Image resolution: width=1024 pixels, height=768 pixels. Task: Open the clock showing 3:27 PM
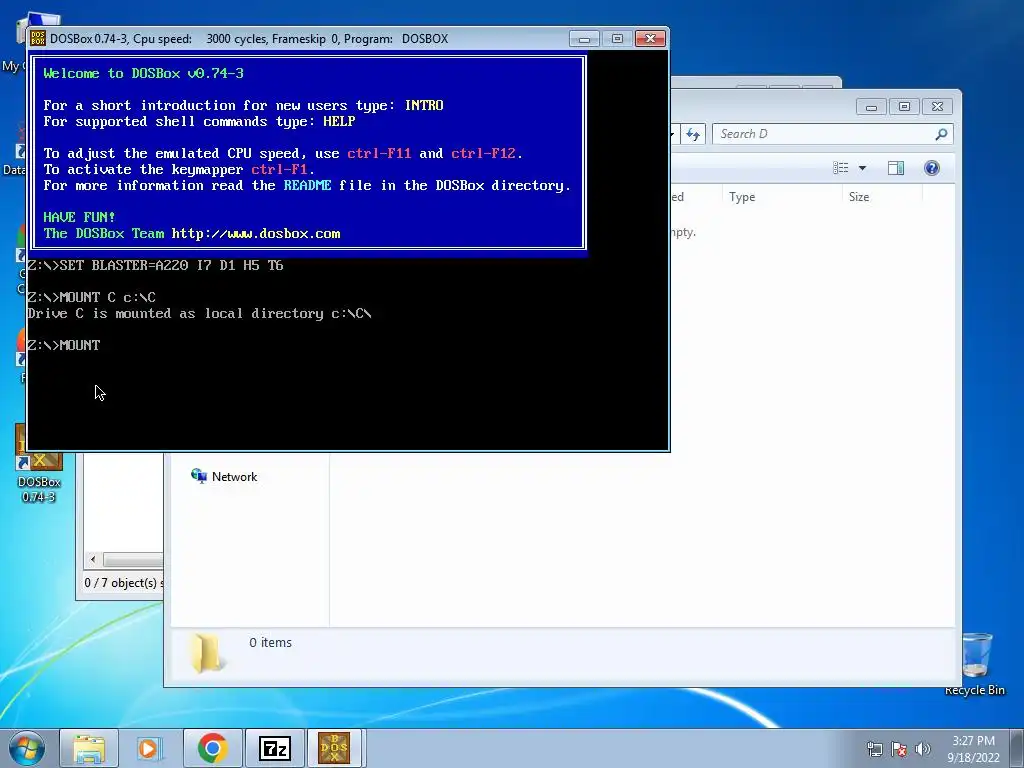click(x=973, y=749)
